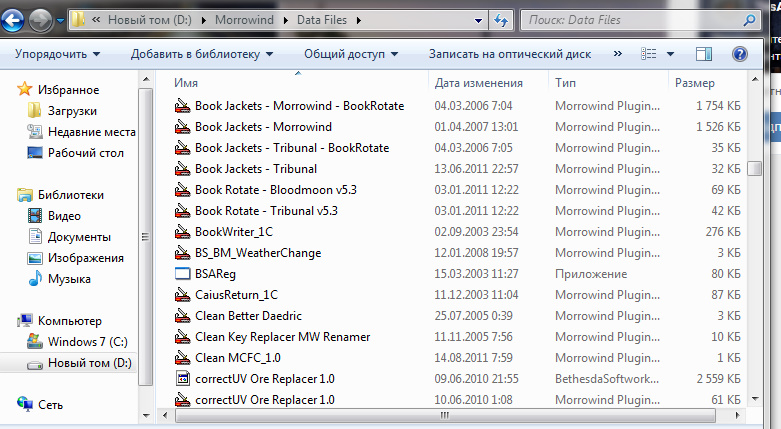Open 'Рабочий стол' in the navigation pane
The width and height of the screenshot is (781, 429).
[86, 152]
